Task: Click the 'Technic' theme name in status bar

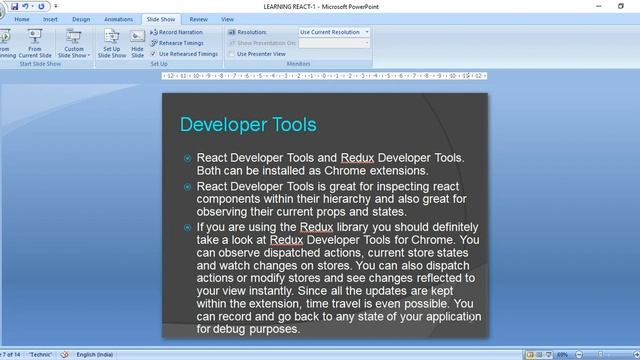Action: click(x=40, y=355)
